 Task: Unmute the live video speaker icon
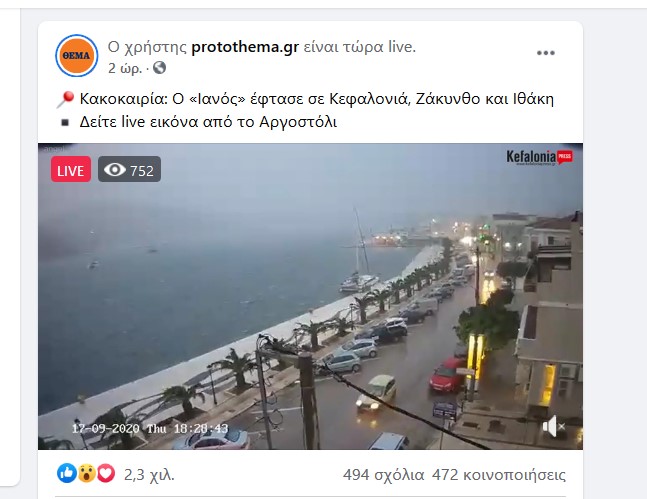(553, 426)
